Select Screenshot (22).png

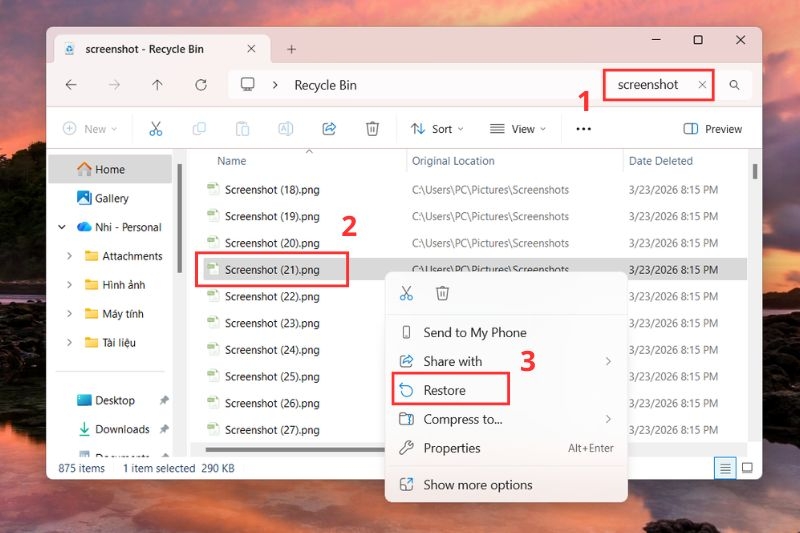tap(272, 296)
